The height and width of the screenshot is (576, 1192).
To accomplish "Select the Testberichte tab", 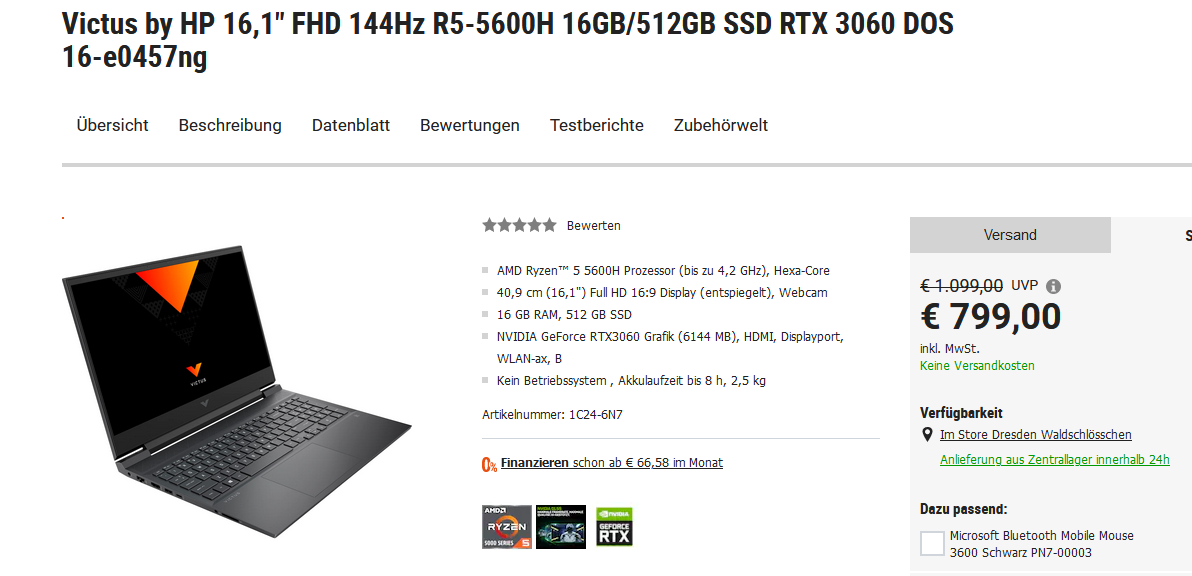I will click(x=597, y=125).
